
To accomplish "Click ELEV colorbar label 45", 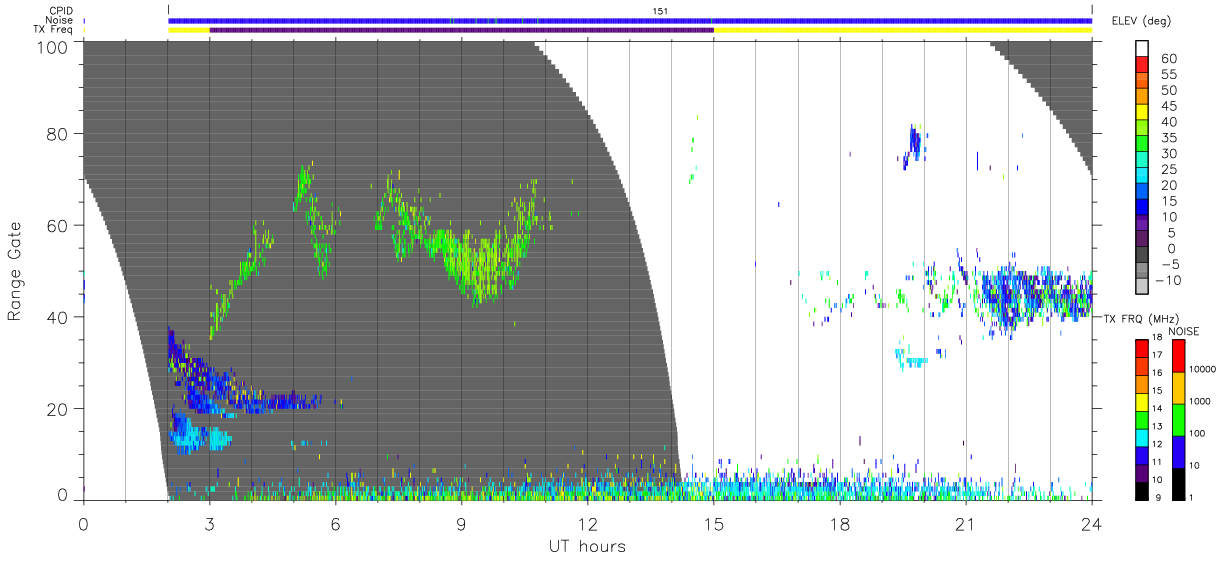I will pyautogui.click(x=1170, y=106).
